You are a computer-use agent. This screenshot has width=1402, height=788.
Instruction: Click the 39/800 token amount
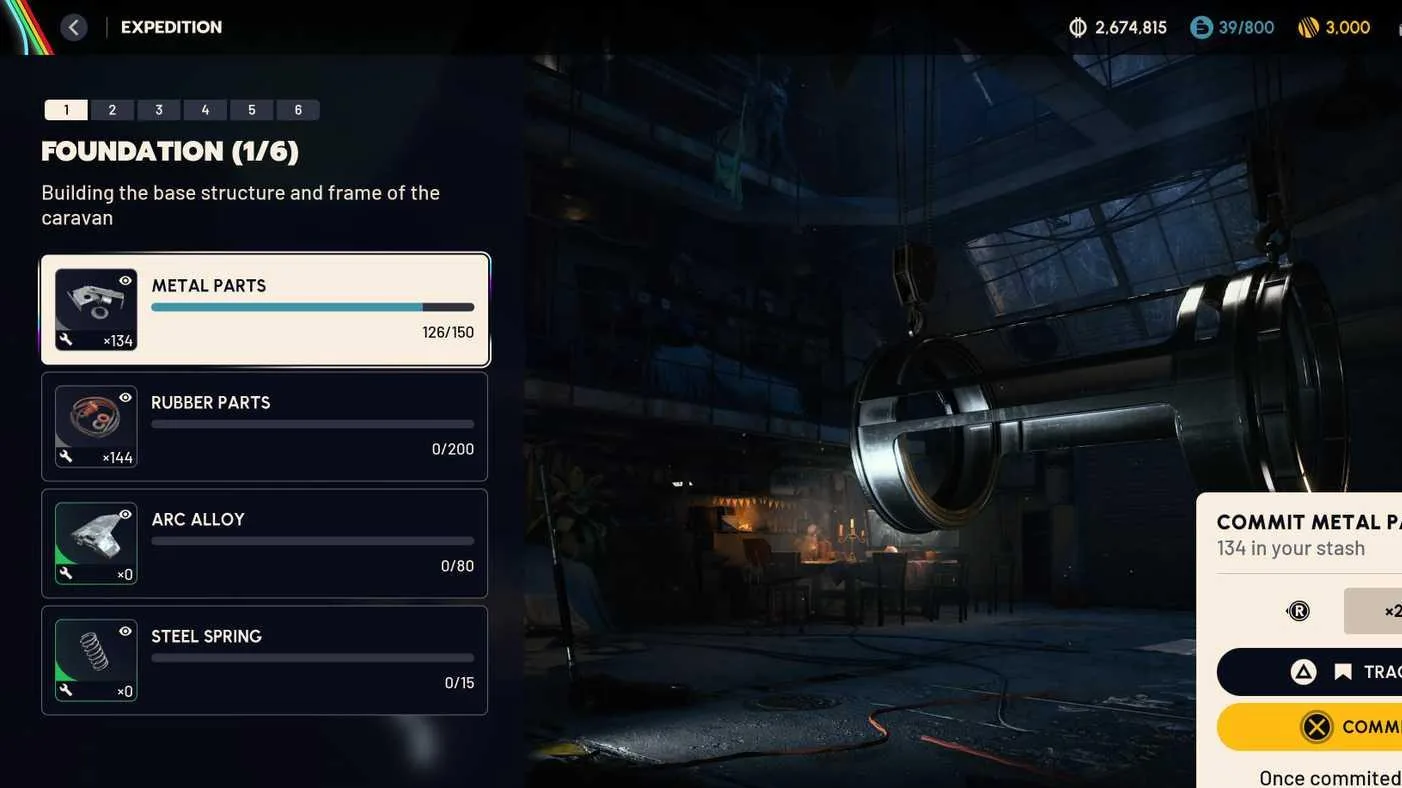tap(1246, 28)
